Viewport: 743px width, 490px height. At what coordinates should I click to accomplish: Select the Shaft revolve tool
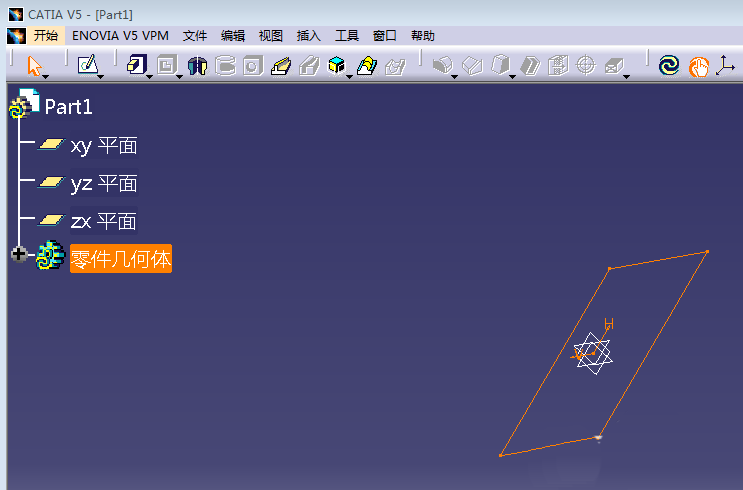[x=197, y=65]
